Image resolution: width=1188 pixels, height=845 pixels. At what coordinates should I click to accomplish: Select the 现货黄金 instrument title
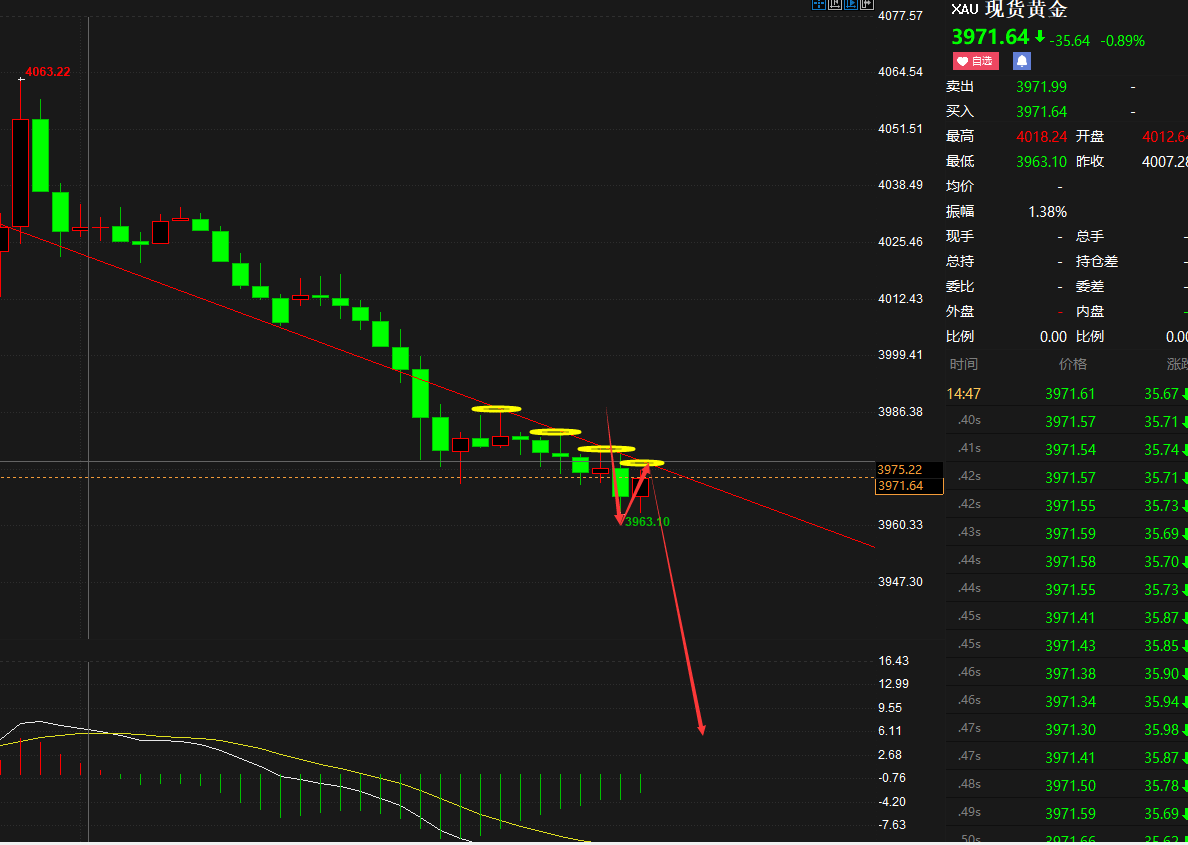[x=1026, y=9]
